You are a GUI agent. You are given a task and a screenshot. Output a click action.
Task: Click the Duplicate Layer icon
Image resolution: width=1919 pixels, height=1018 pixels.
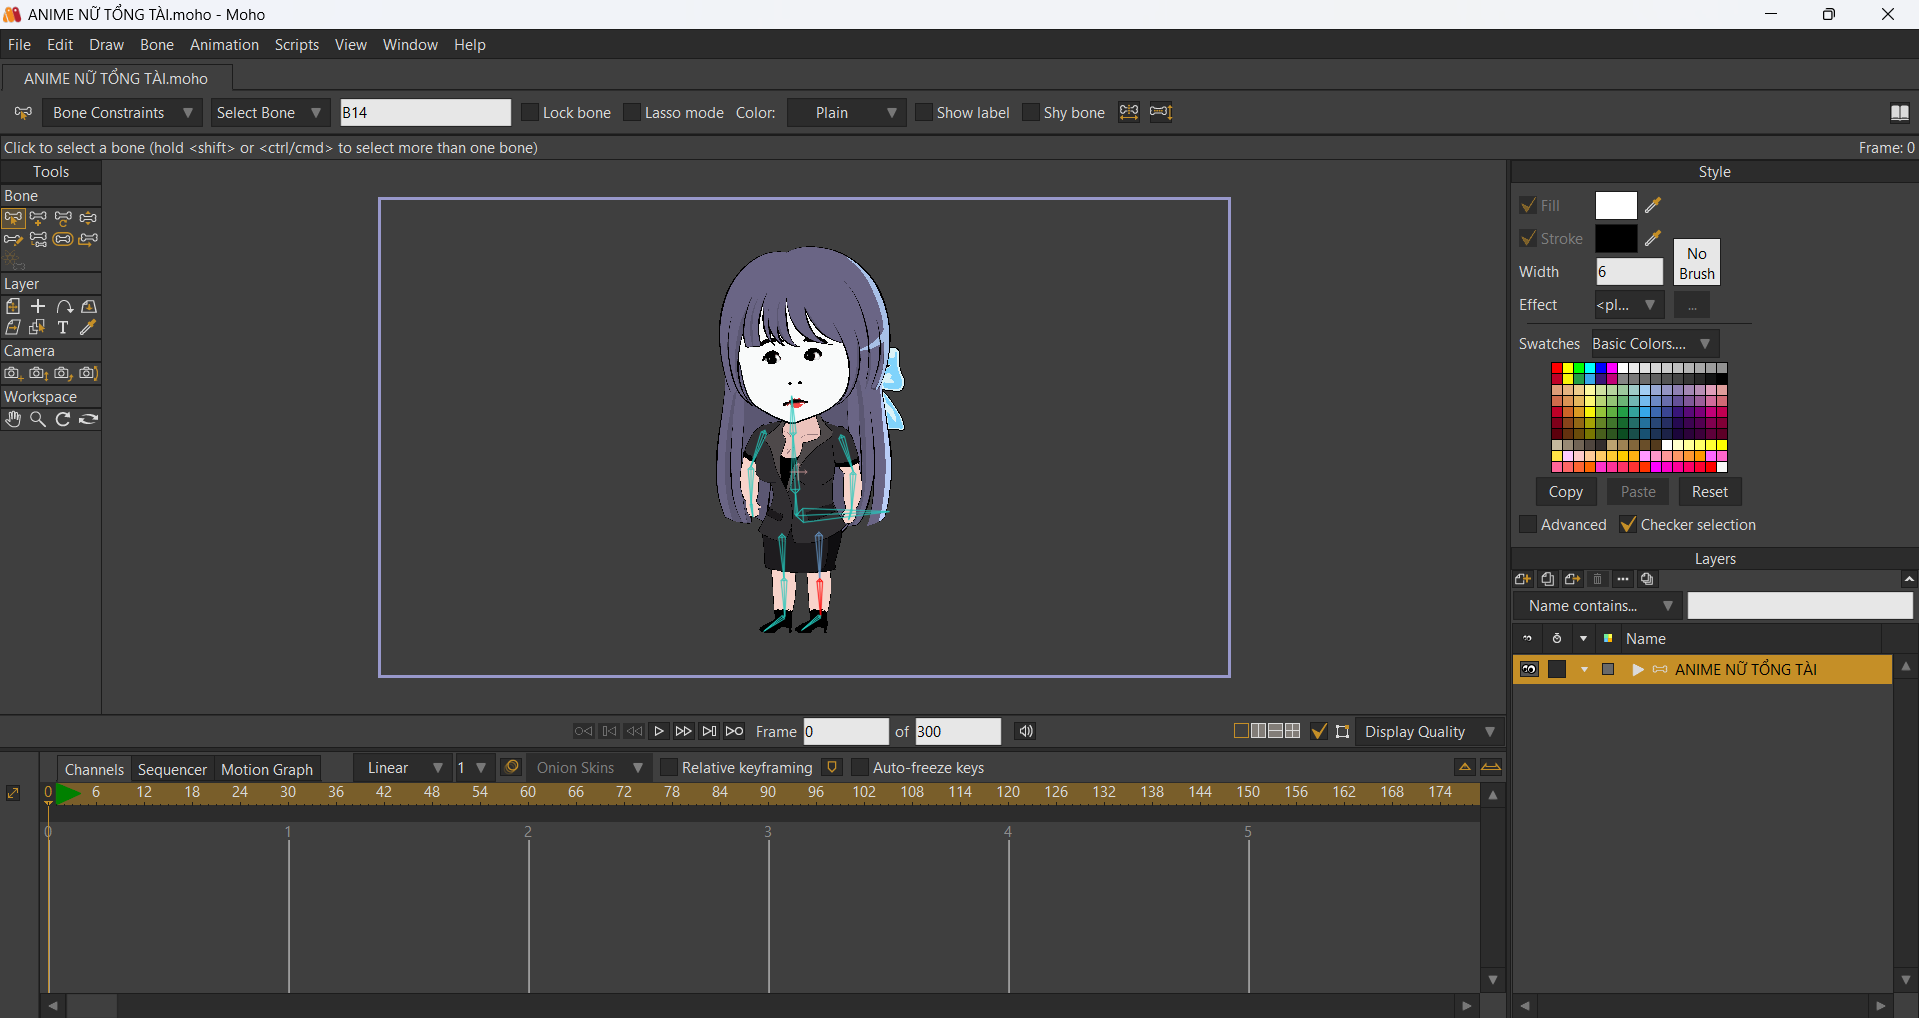click(x=1548, y=579)
